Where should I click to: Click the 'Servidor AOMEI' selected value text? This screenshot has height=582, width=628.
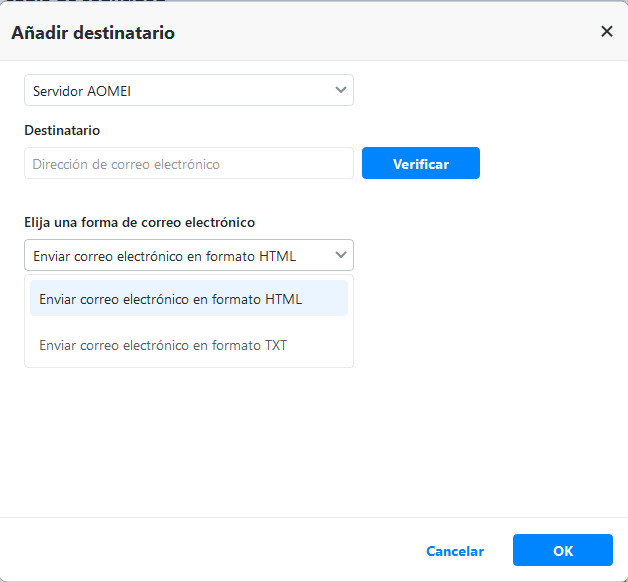(x=82, y=91)
